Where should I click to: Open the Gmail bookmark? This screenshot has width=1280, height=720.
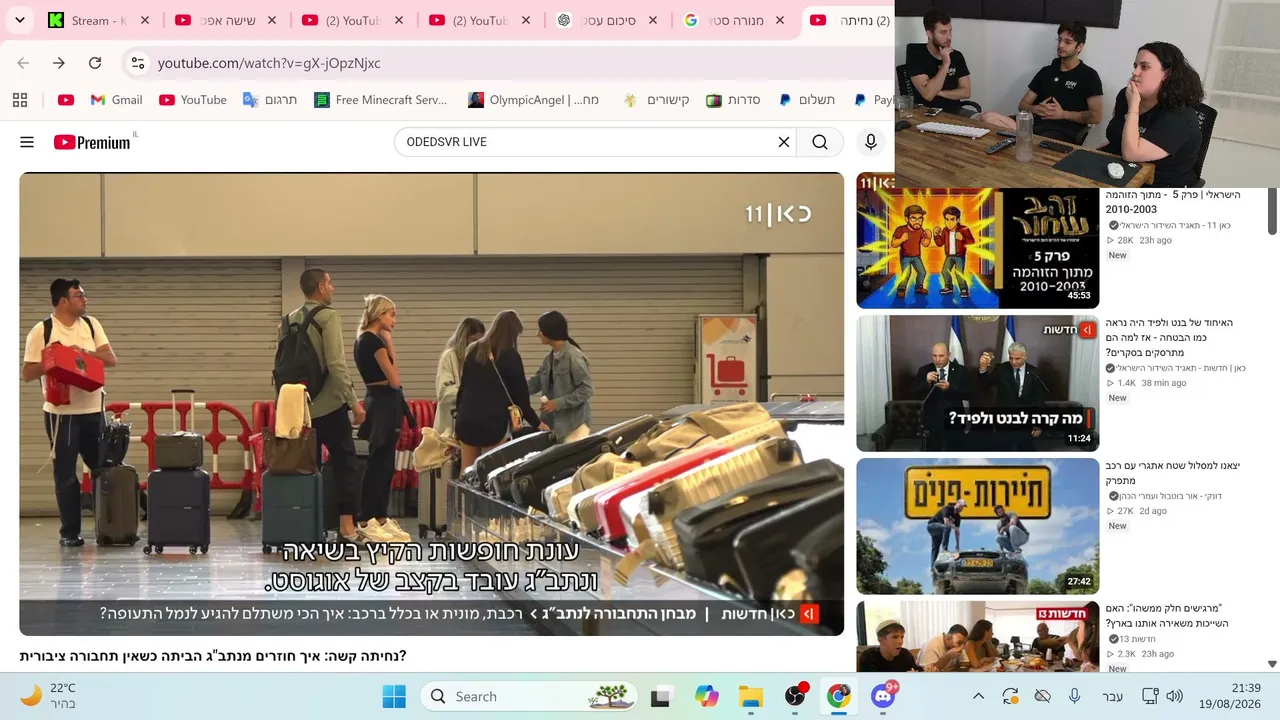click(116, 100)
